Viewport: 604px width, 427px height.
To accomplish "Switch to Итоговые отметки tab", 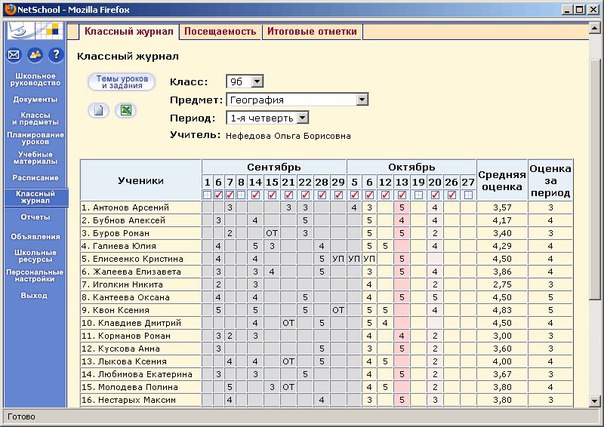I will click(x=311, y=32).
